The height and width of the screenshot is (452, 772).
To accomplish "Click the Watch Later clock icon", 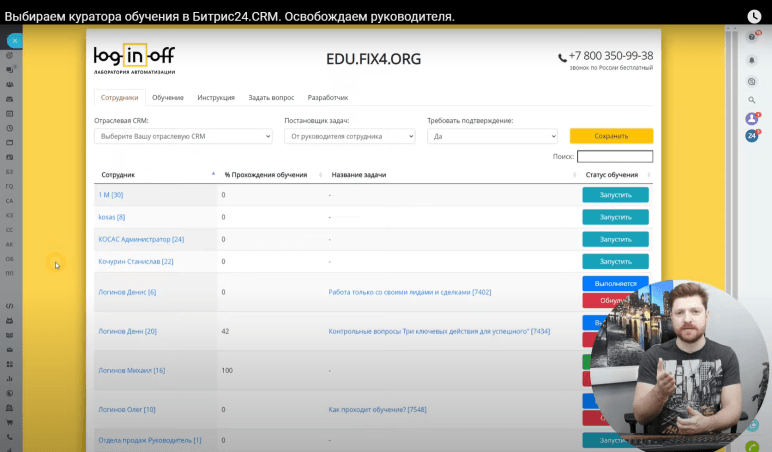I will coord(754,16).
